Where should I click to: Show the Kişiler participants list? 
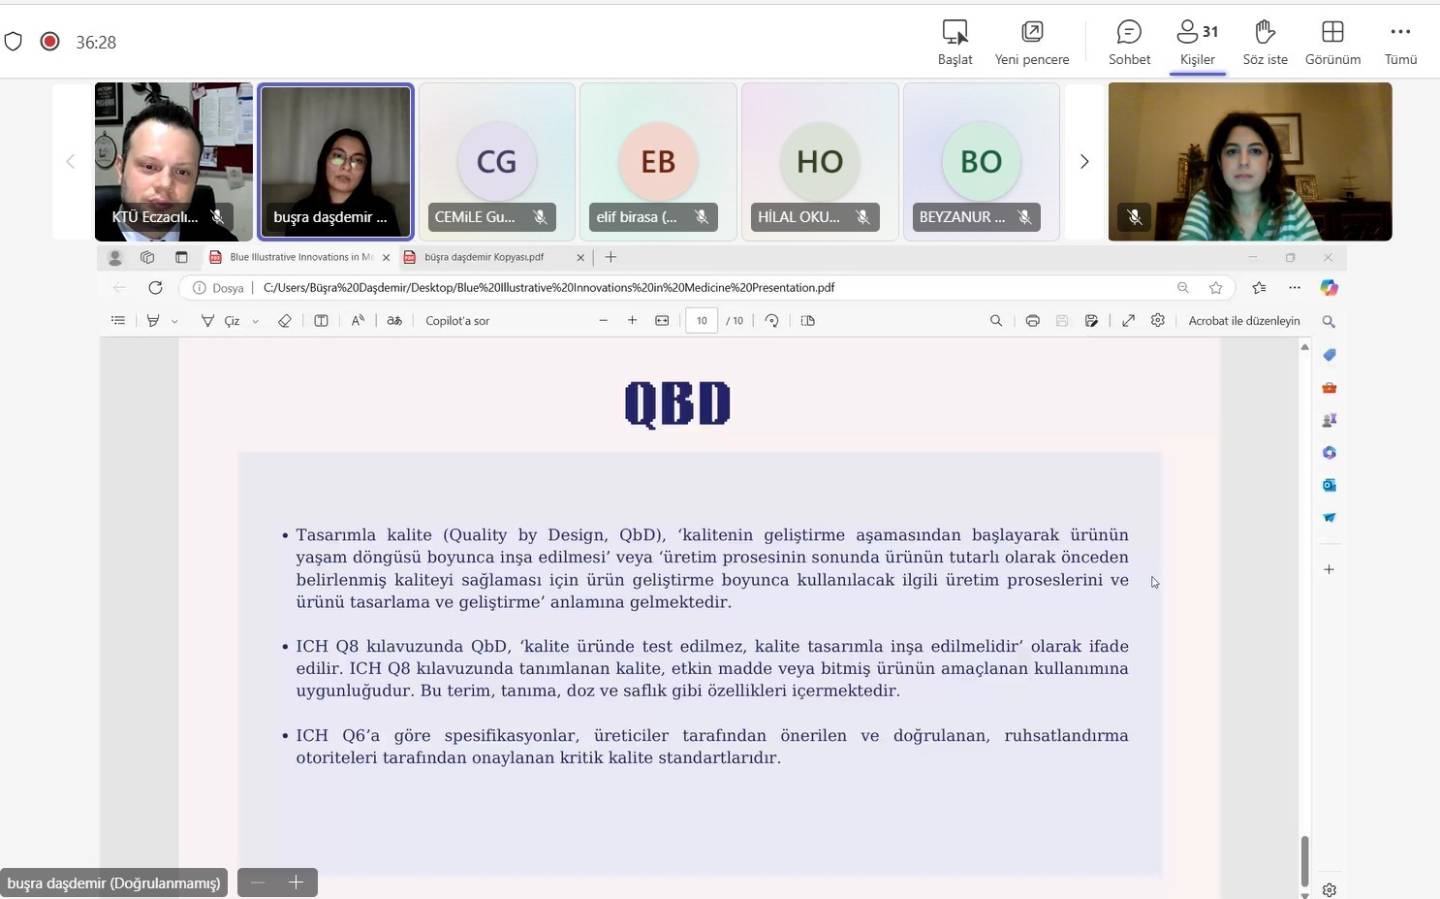[1197, 43]
